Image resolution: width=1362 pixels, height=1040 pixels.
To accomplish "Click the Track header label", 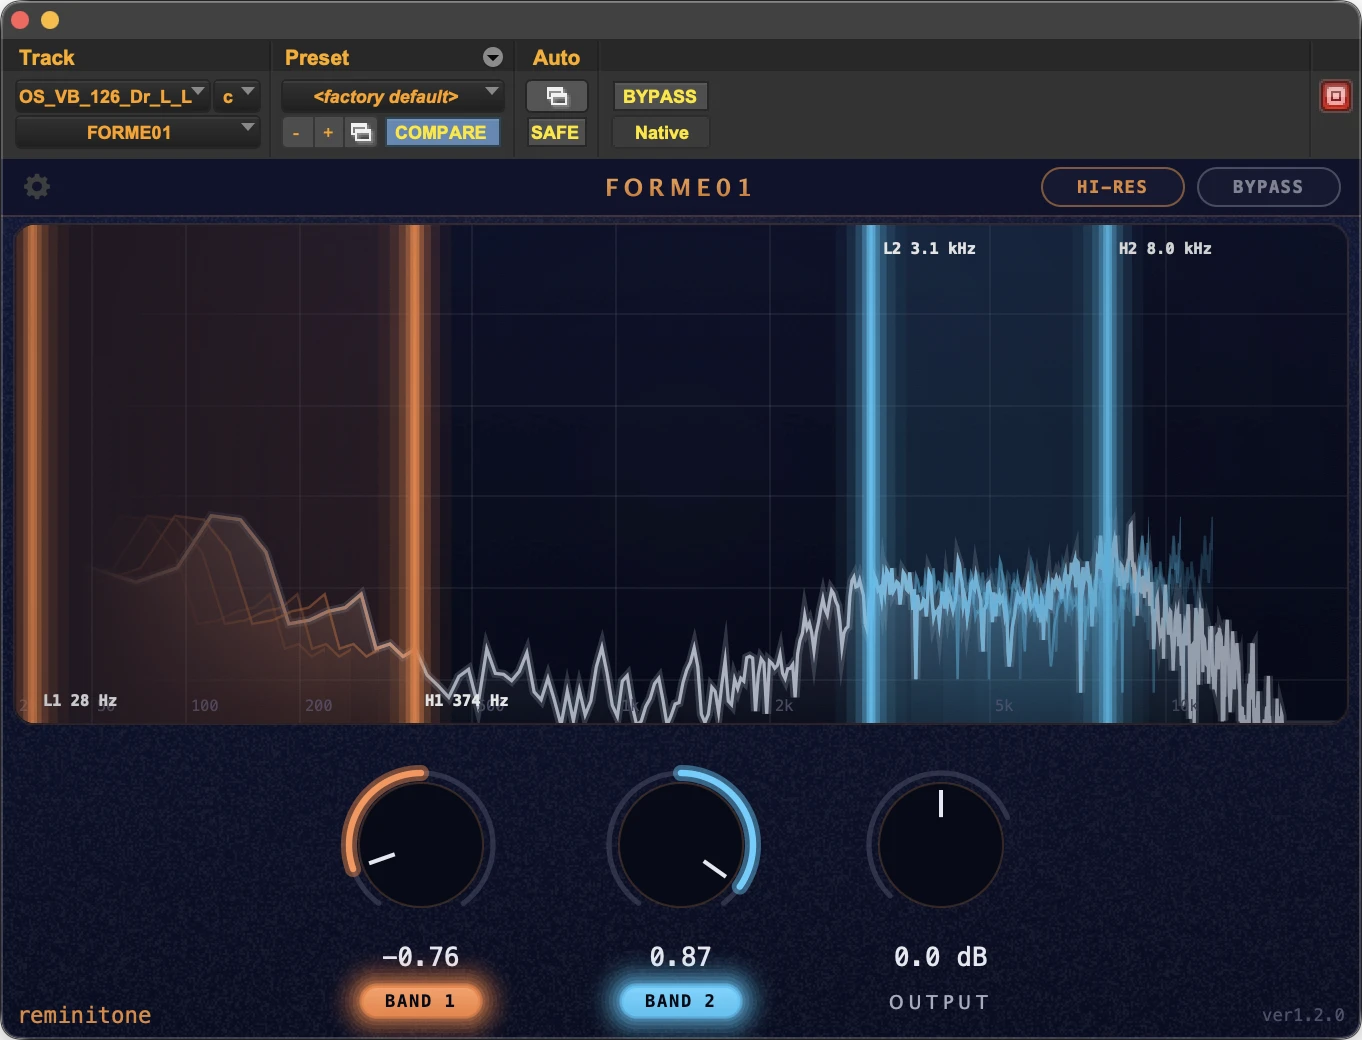I will coord(47,57).
